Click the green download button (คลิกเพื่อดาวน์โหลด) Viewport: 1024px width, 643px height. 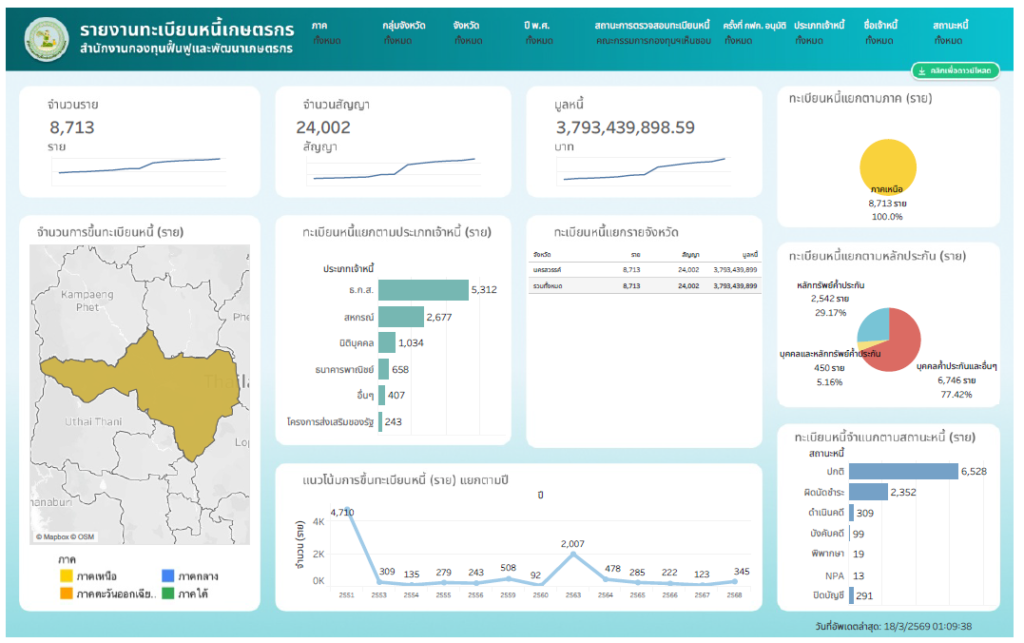[x=954, y=71]
